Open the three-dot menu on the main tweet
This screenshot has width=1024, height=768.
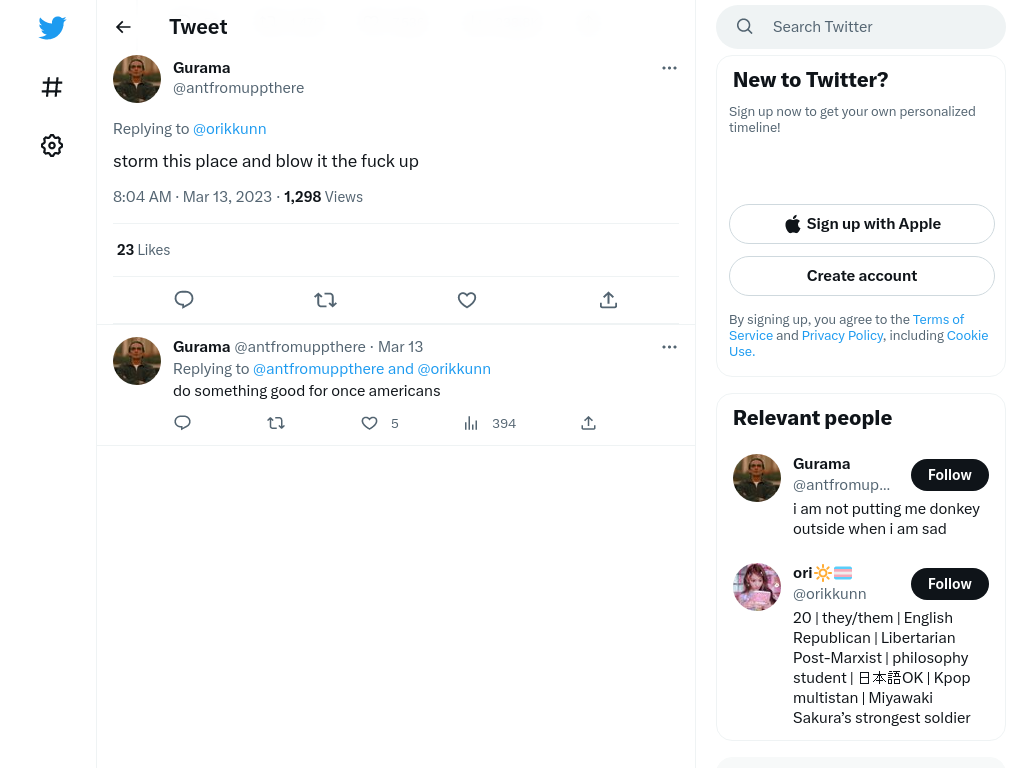[669, 68]
